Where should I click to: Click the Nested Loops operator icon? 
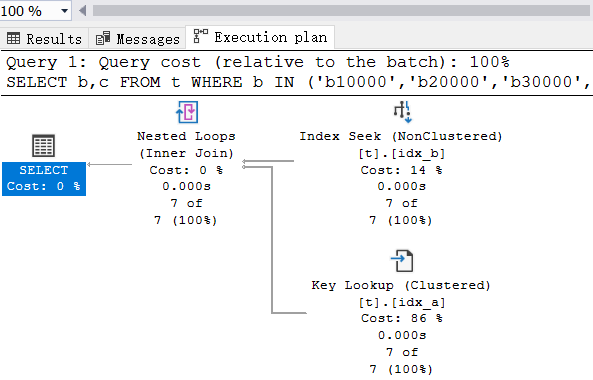pyautogui.click(x=187, y=112)
